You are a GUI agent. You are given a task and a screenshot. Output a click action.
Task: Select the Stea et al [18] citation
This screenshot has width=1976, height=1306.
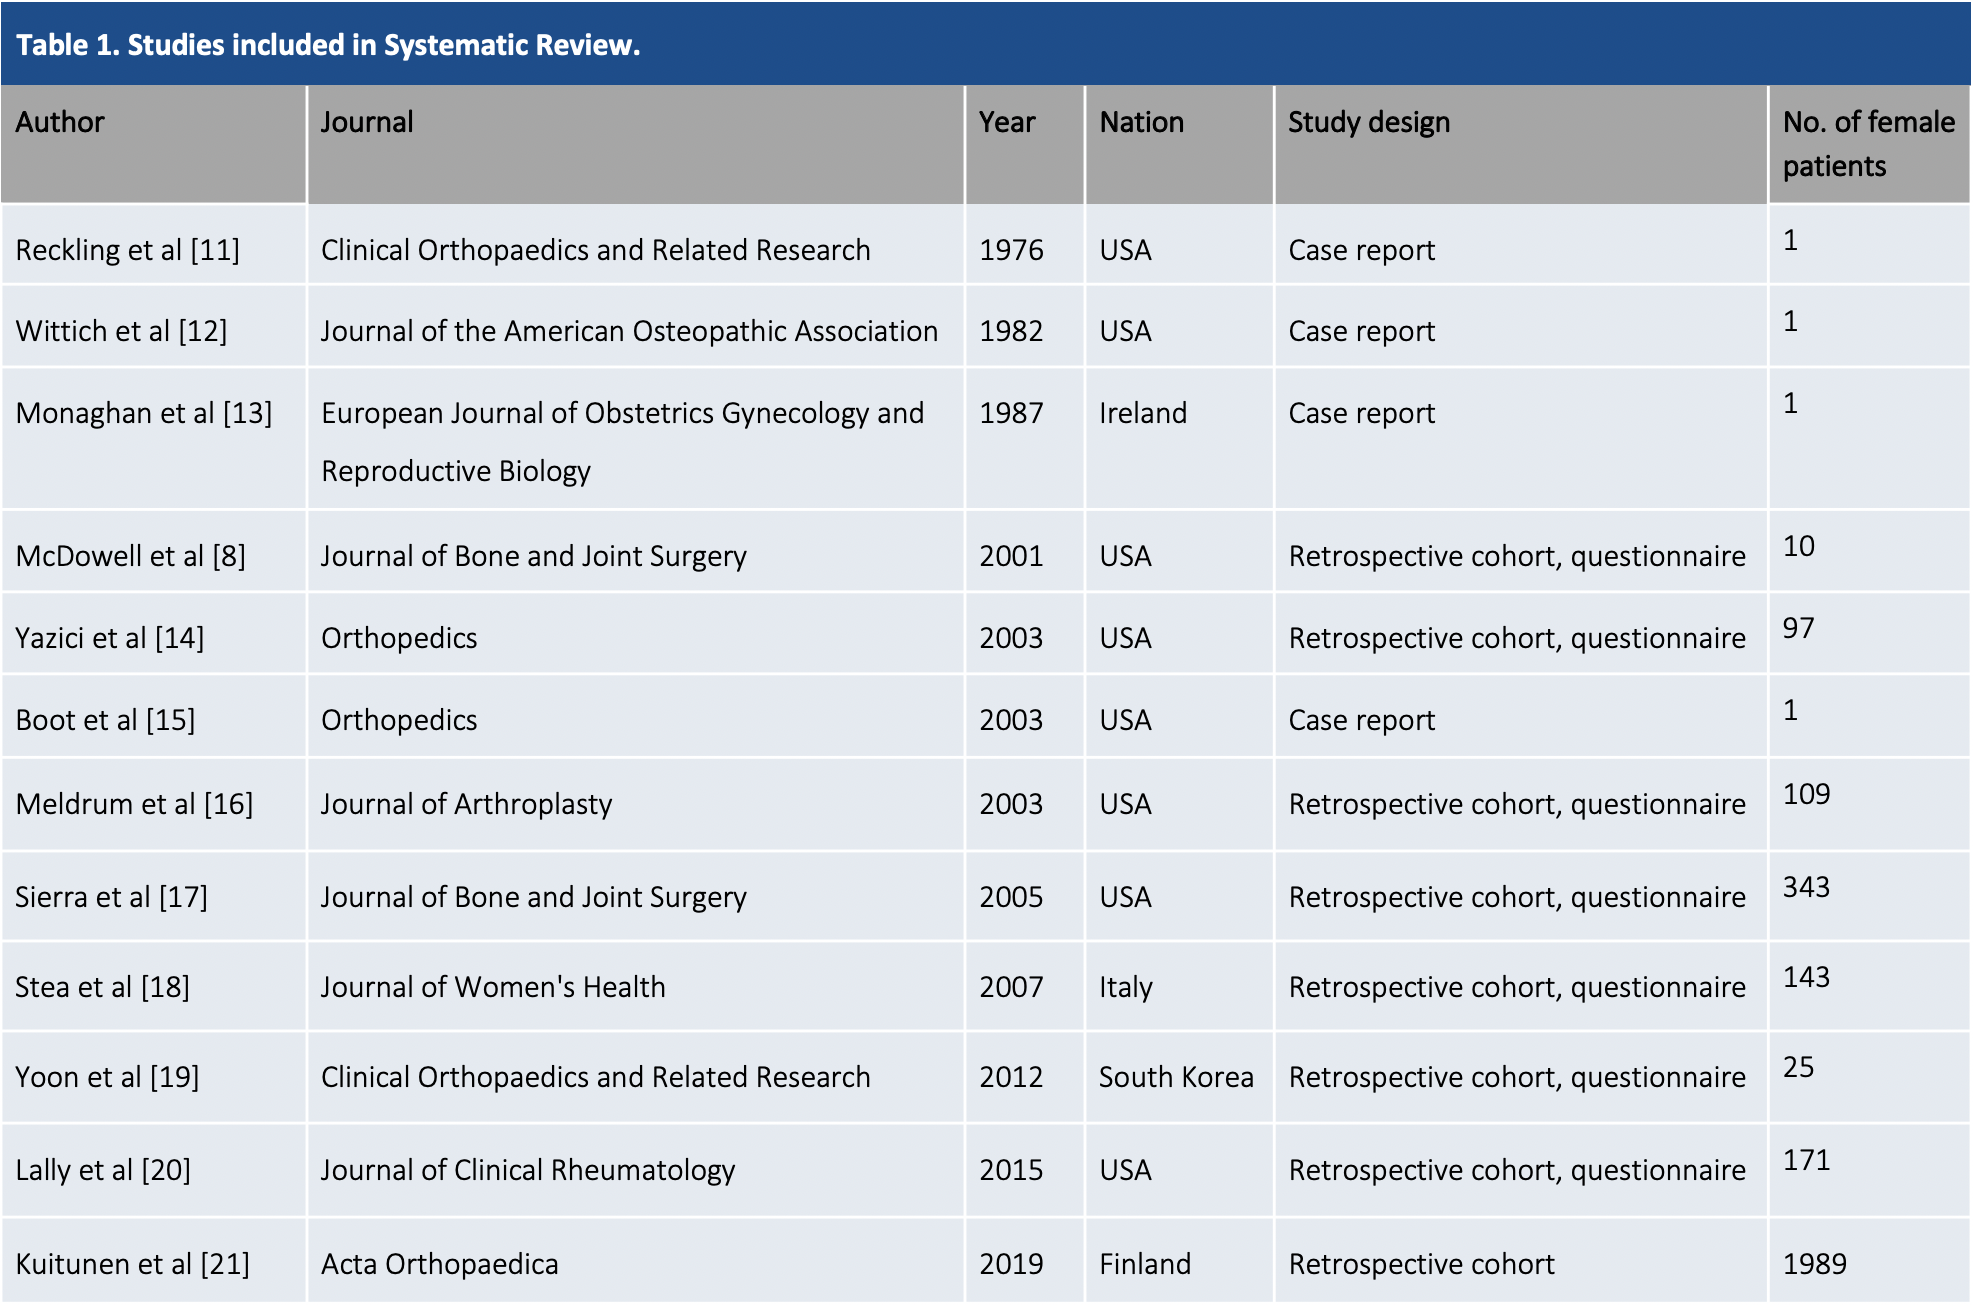pos(102,987)
